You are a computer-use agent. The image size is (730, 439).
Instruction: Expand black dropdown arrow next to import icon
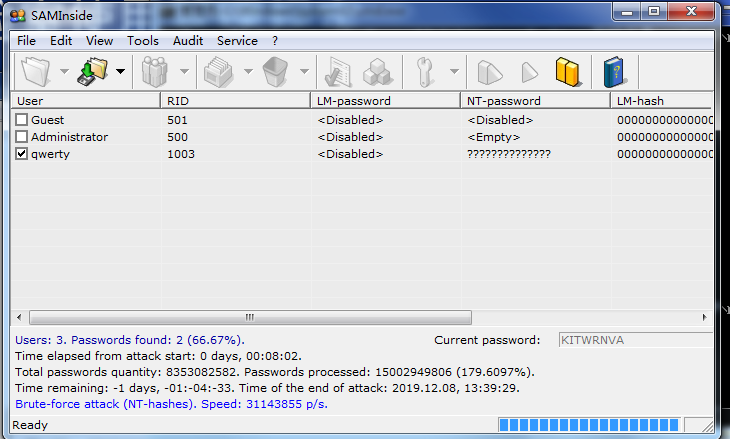pyautogui.click(x=121, y=71)
